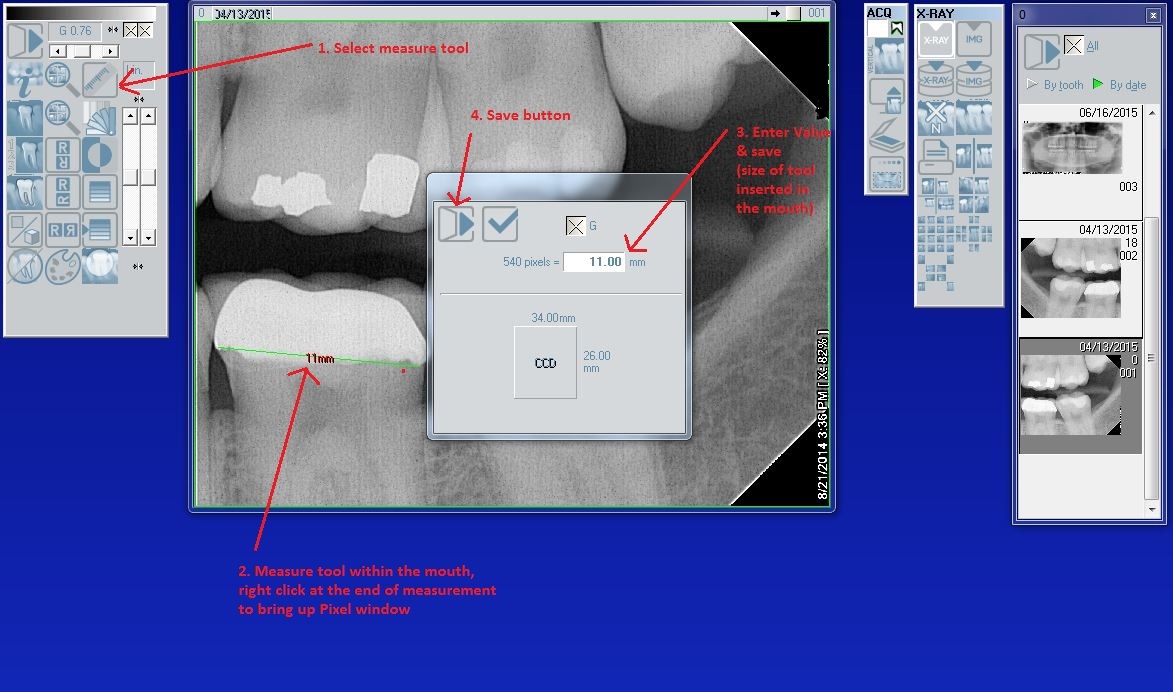This screenshot has height=692, width=1173.
Task: Click the CCD sensor size box
Action: 545,363
